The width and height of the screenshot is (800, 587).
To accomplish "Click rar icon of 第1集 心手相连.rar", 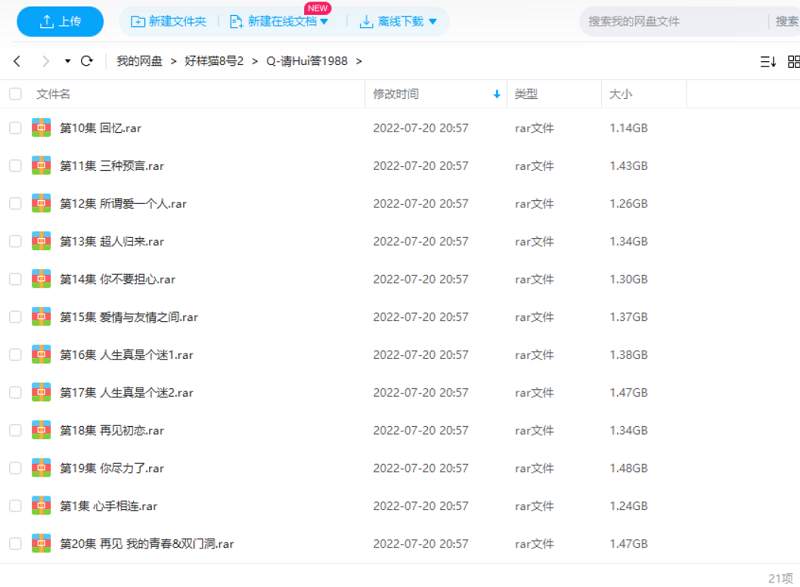I will (x=41, y=506).
